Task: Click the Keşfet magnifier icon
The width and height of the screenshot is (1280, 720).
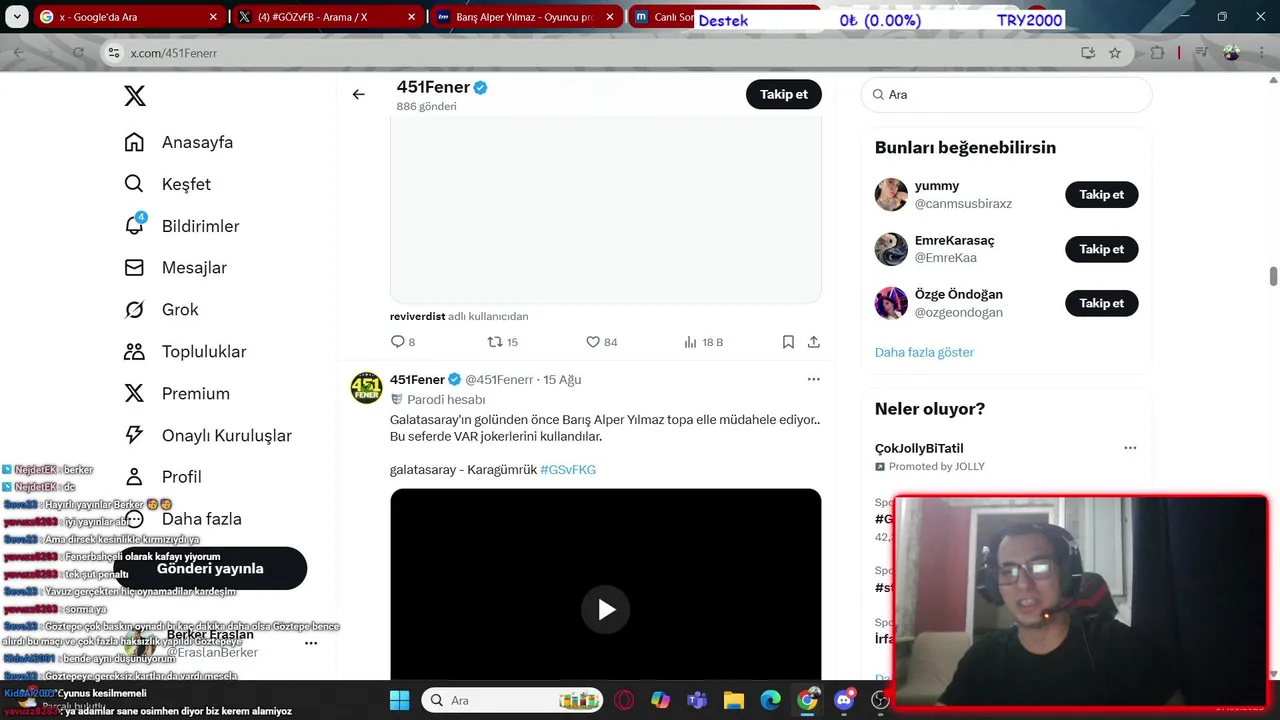Action: (134, 184)
